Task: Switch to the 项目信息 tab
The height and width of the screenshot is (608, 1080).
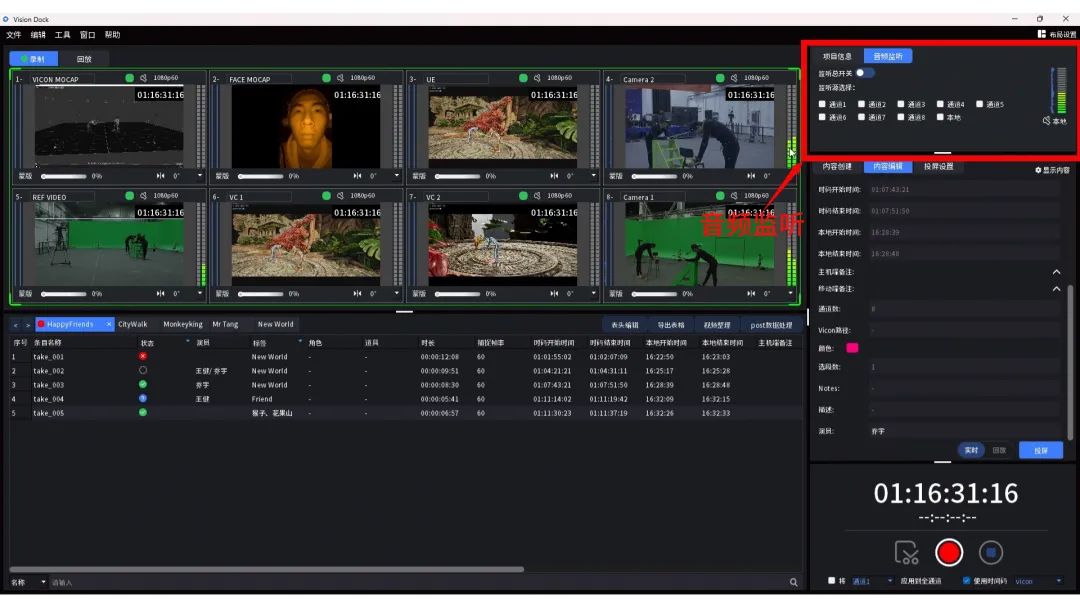Action: pos(838,56)
